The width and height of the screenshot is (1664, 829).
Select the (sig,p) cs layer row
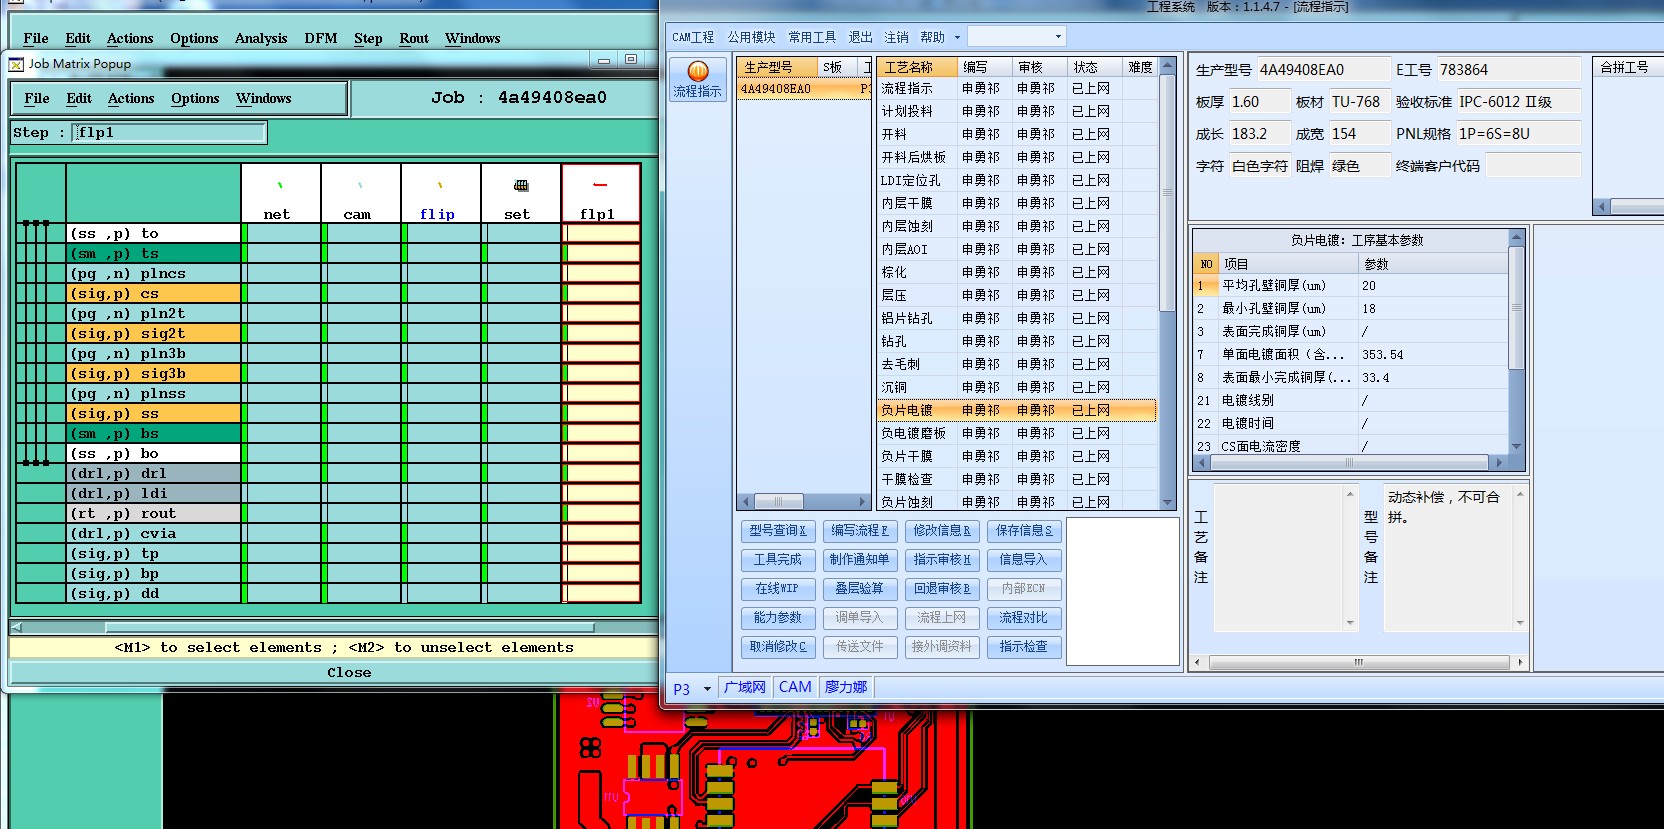pos(154,293)
